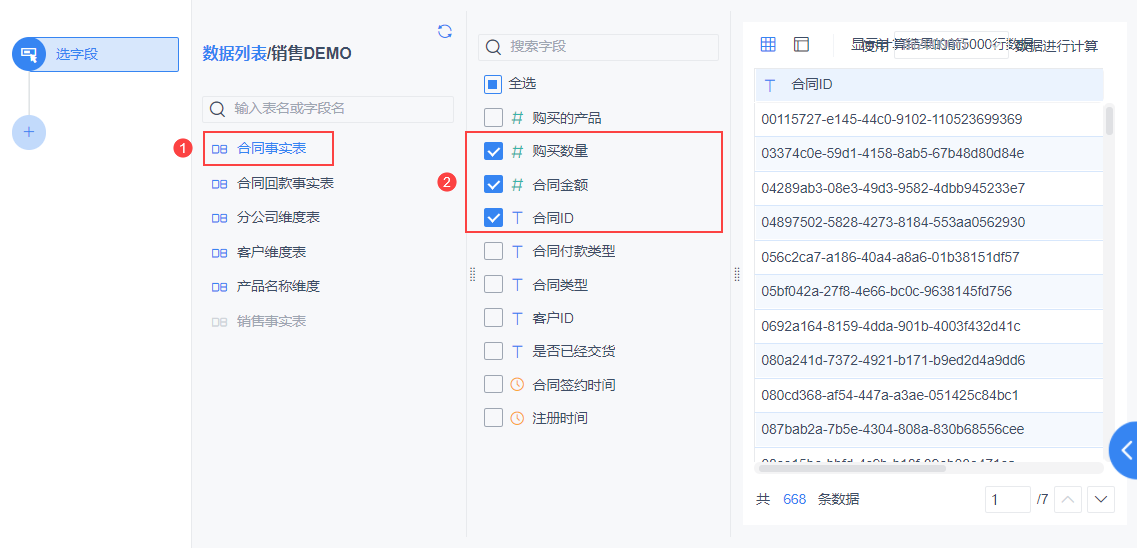The width and height of the screenshot is (1137, 548).
Task: Click the drag handle between list and fields
Action: coord(472,274)
